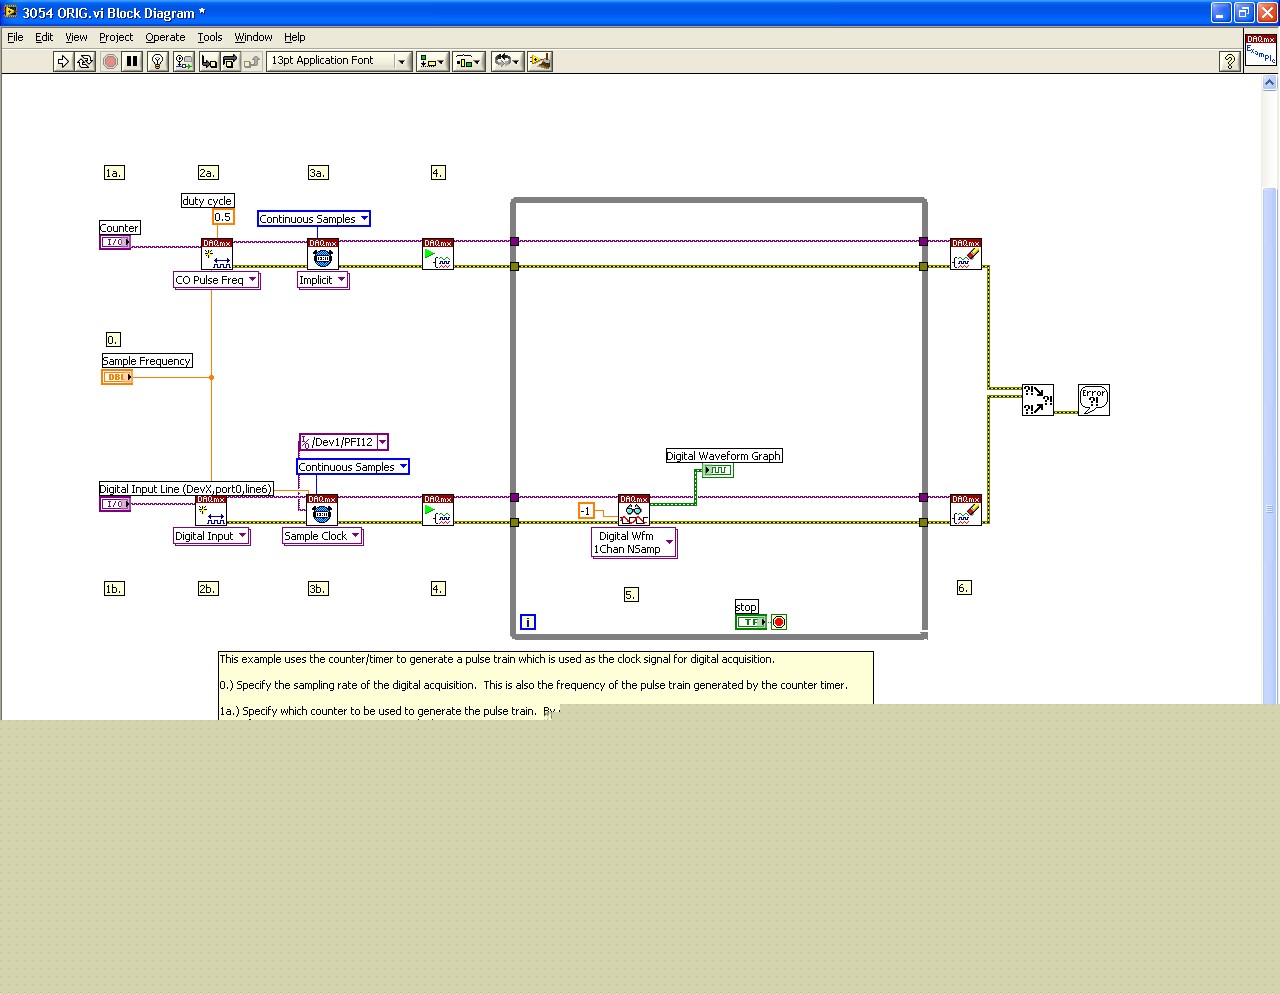The width and height of the screenshot is (1280, 994).
Task: Open the Project menu
Action: tap(116, 37)
